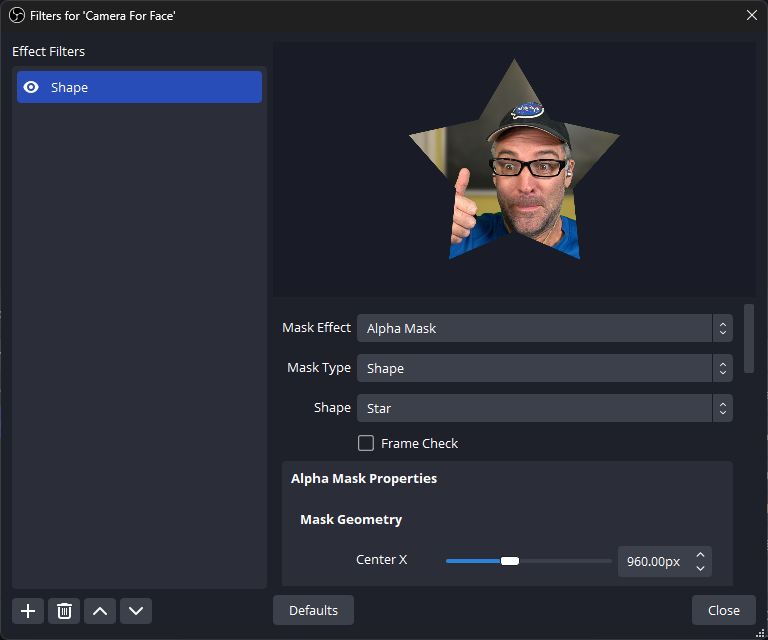Decrease Center X with down arrow
Image resolution: width=768 pixels, height=640 pixels.
tap(701, 568)
